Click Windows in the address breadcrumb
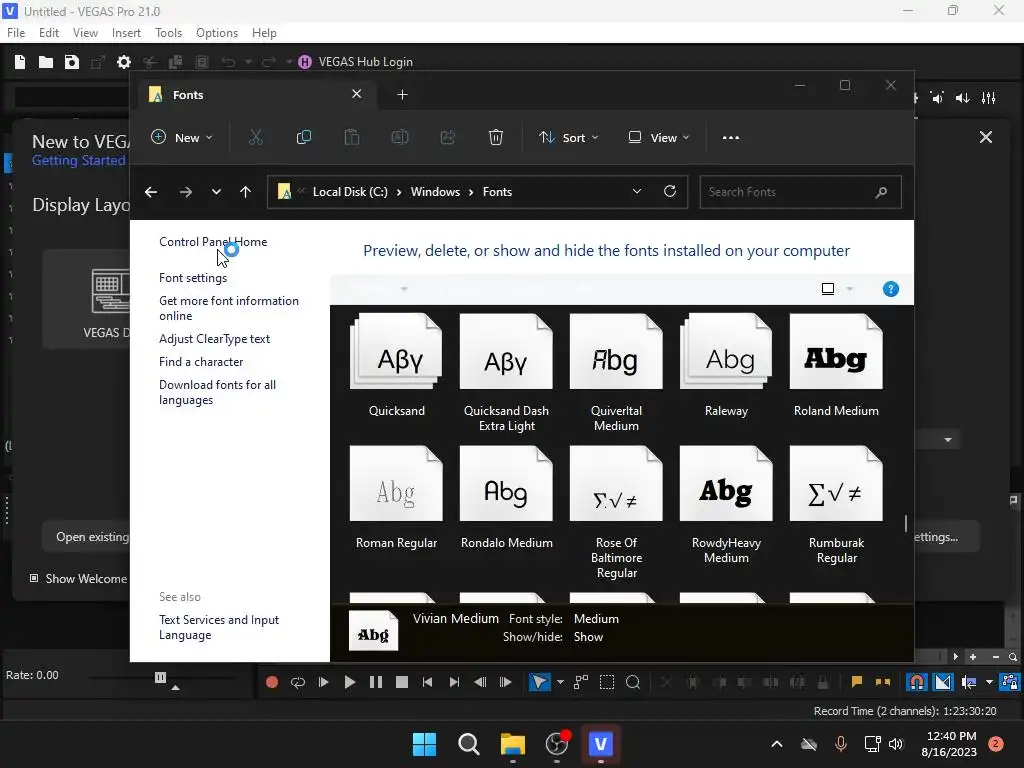 (435, 192)
